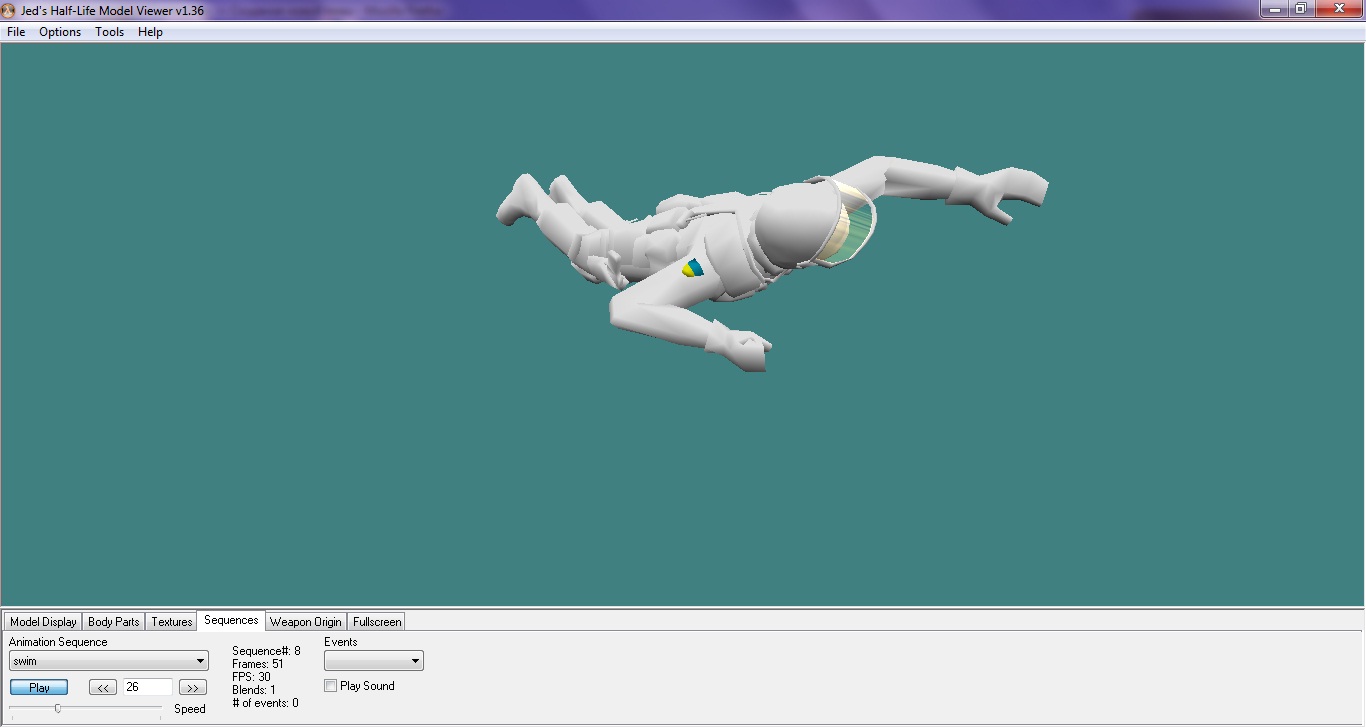Enable the Play Sound checkbox
The width and height of the screenshot is (1366, 728).
coord(331,686)
